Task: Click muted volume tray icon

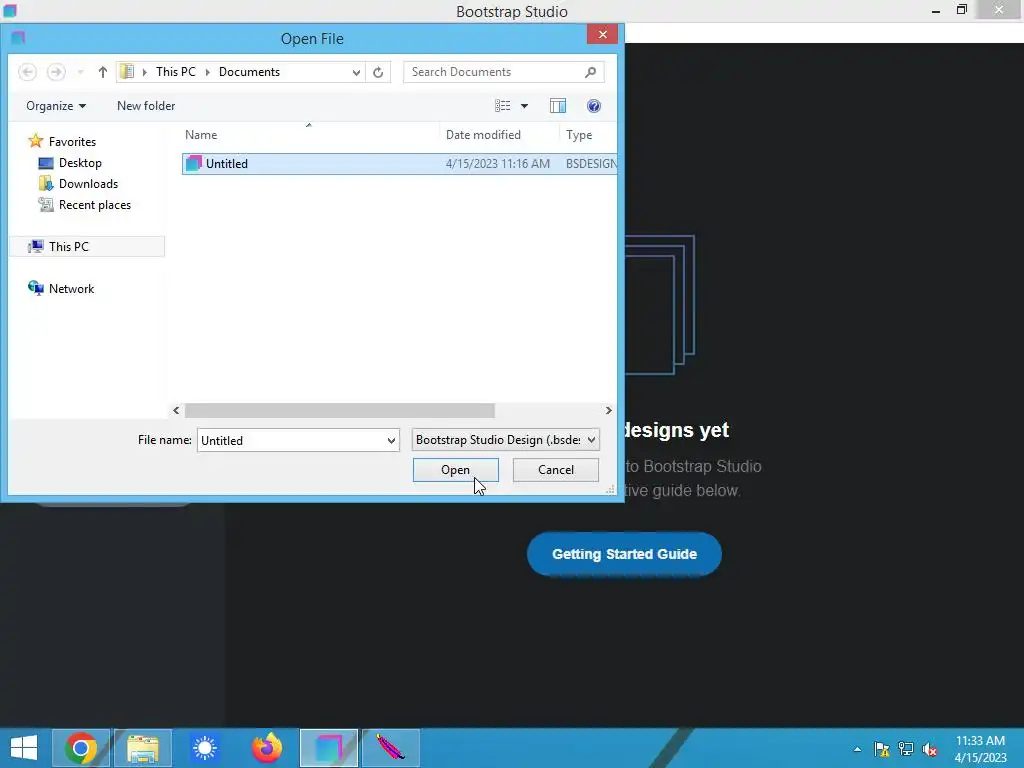Action: pyautogui.click(x=930, y=749)
